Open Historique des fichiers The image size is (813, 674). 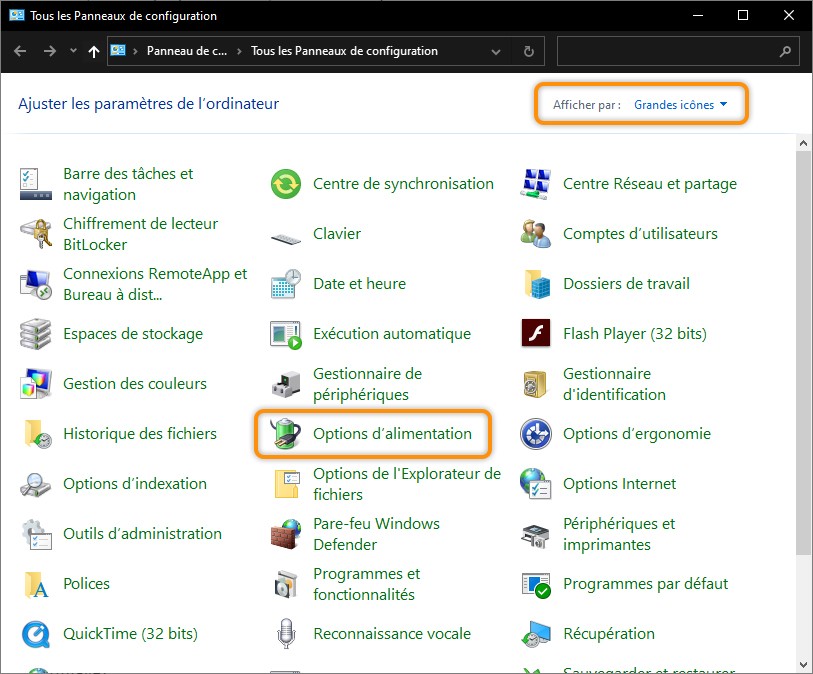tap(140, 433)
